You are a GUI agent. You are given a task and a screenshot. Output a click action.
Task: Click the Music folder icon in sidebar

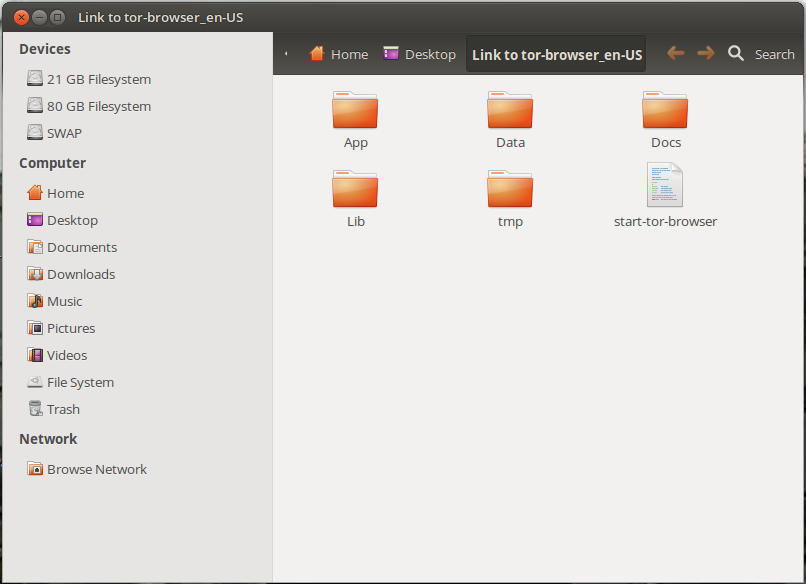34,301
